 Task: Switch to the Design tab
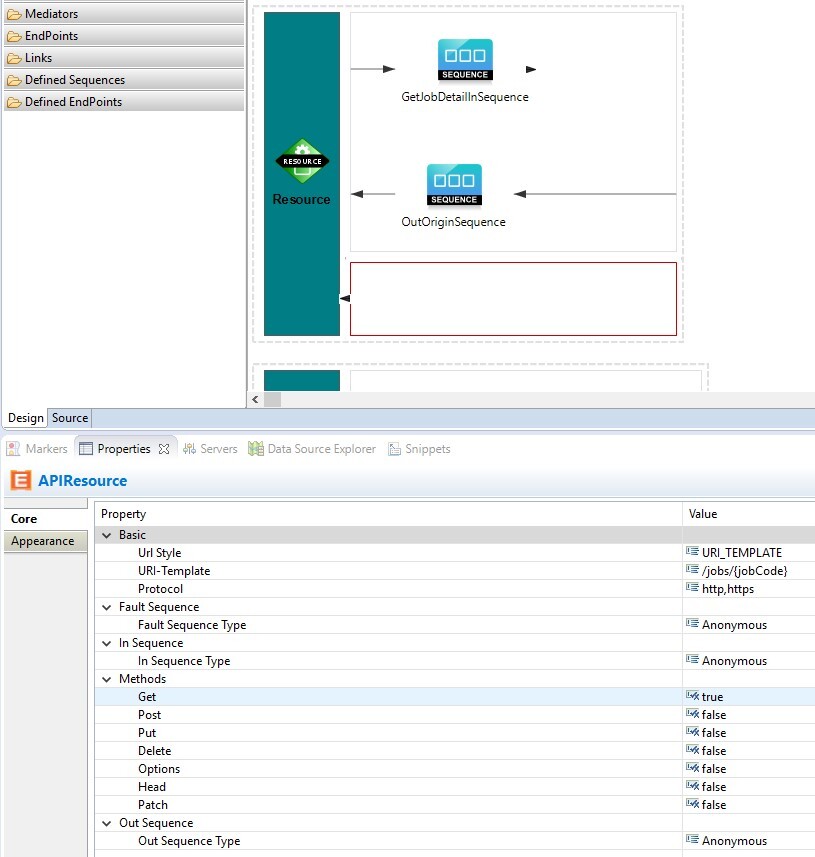[26, 418]
